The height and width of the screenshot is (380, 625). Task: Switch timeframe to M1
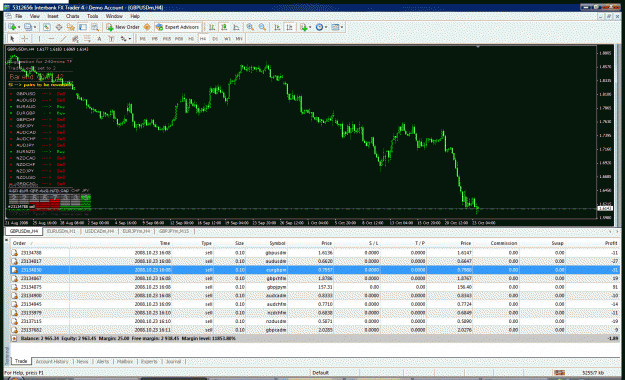click(x=143, y=39)
